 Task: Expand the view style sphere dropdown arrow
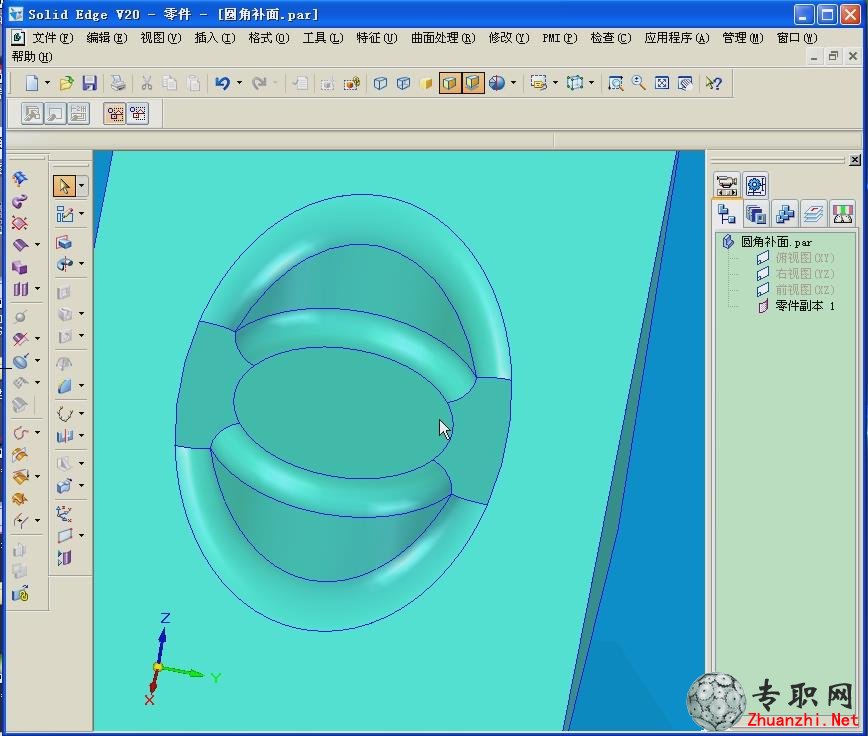point(513,83)
